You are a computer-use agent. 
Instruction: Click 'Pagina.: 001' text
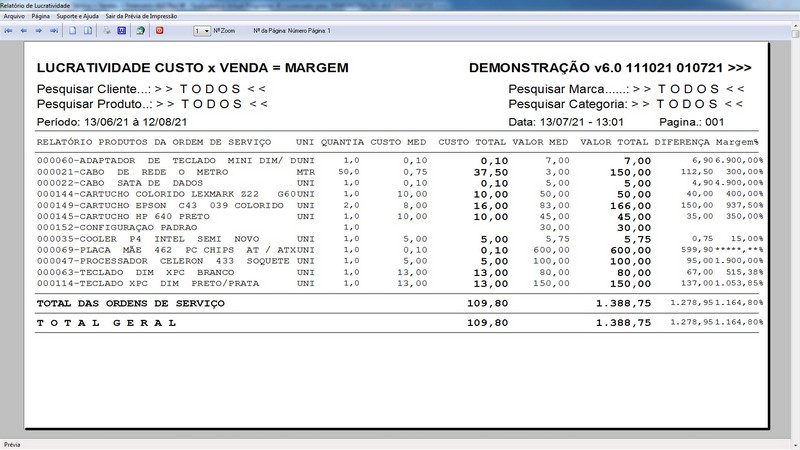click(691, 122)
